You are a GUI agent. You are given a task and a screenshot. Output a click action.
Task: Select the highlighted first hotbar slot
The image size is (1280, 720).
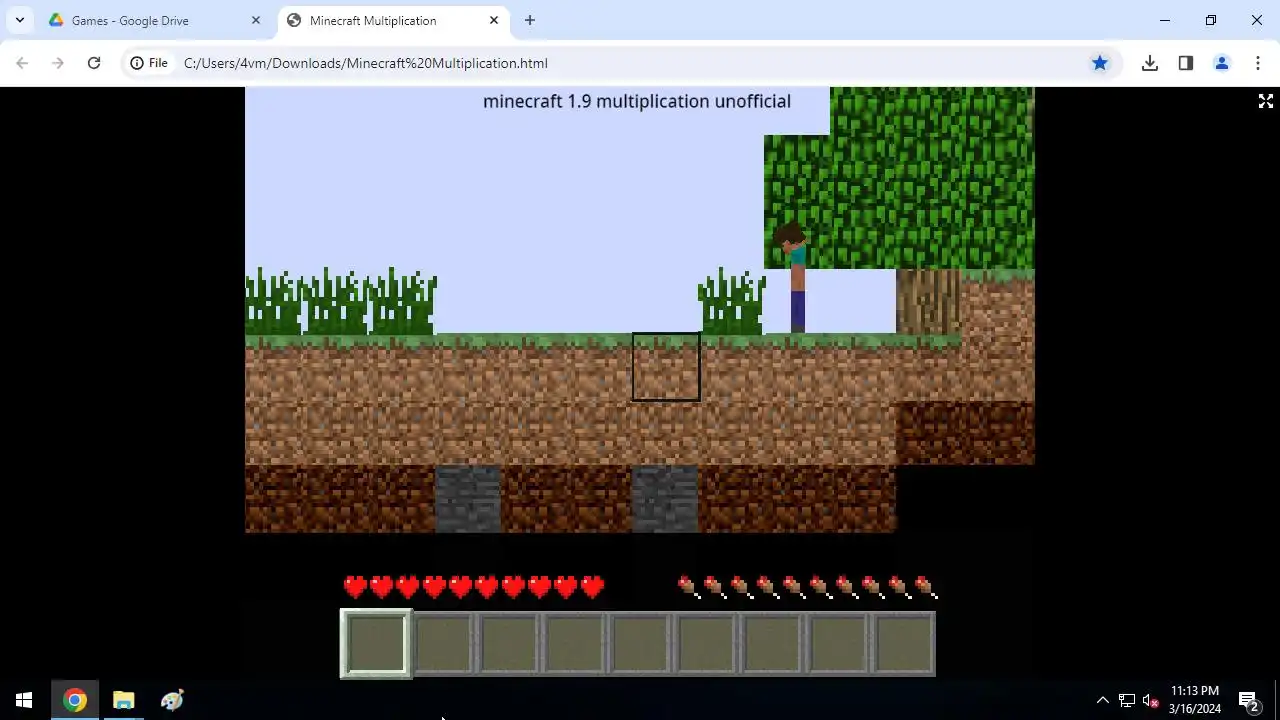point(376,643)
